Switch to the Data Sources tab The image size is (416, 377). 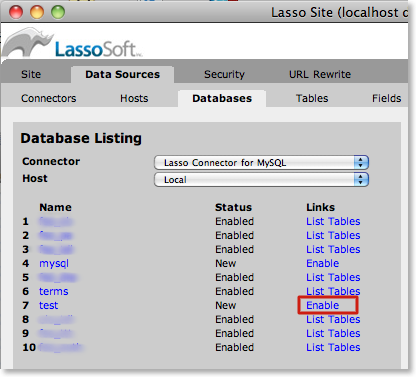coord(122,74)
